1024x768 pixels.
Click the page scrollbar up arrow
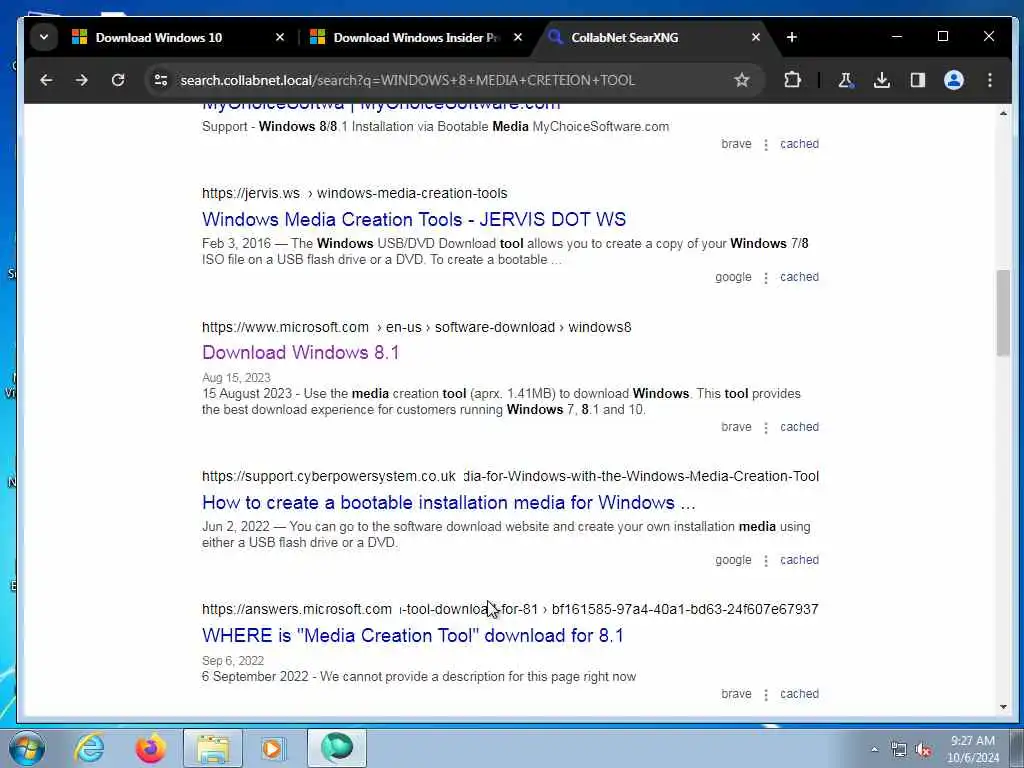point(1003,114)
